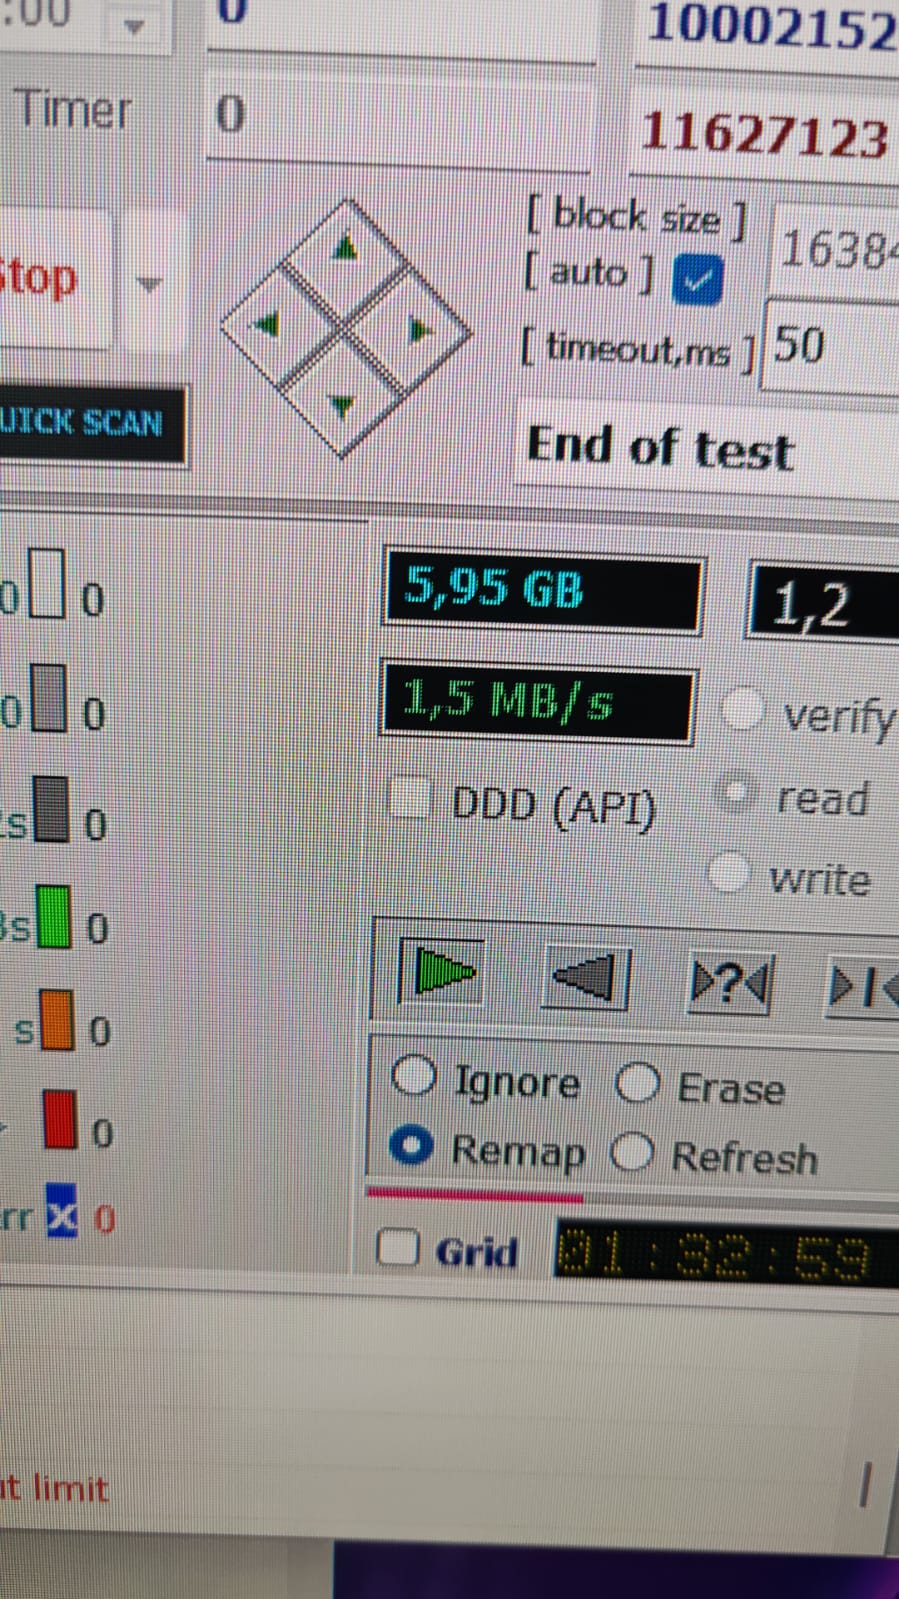Click the red block color swatch
The height and width of the screenshot is (1599, 899).
pos(61,1119)
